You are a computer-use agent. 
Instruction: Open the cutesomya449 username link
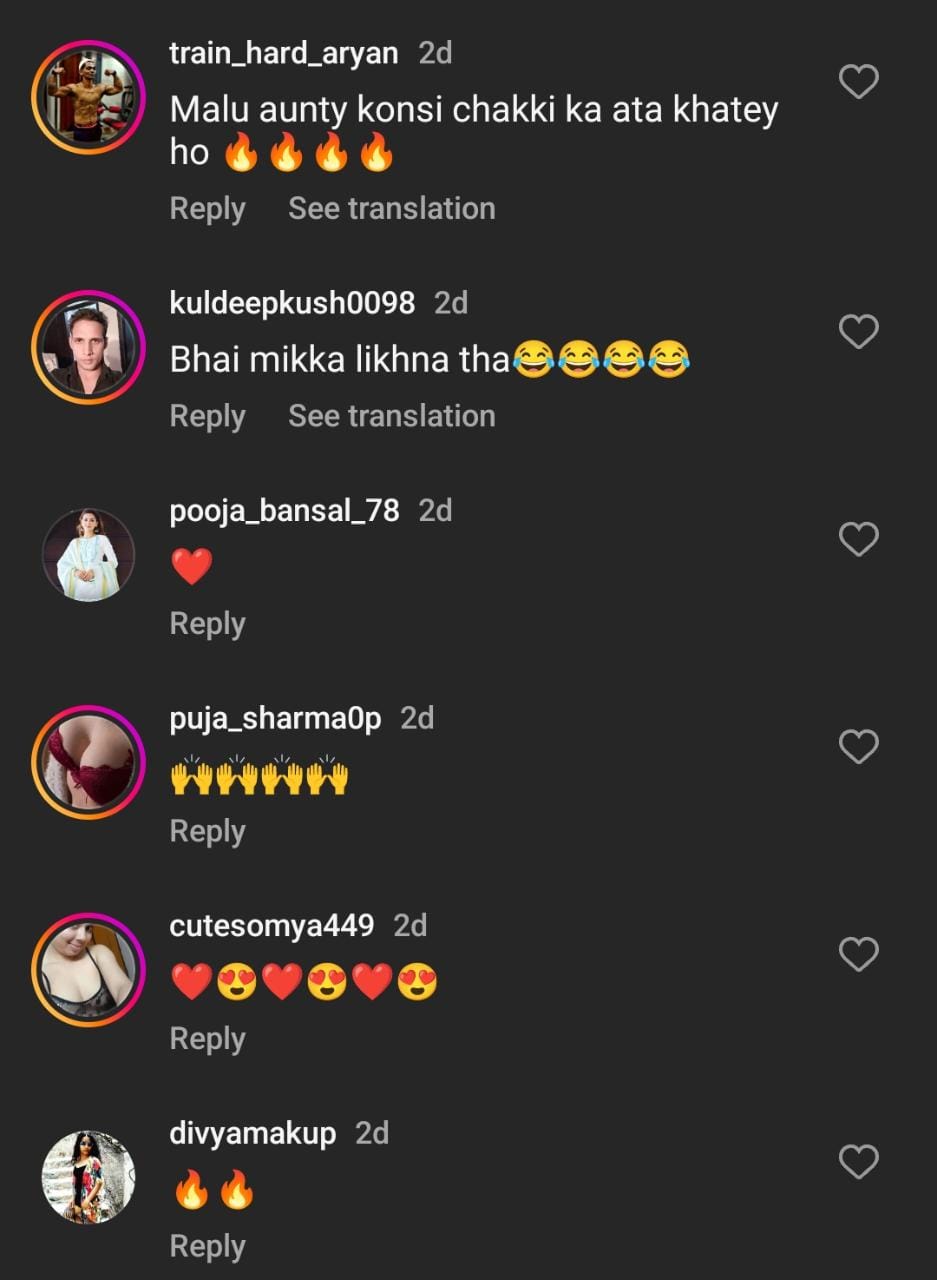pos(272,925)
